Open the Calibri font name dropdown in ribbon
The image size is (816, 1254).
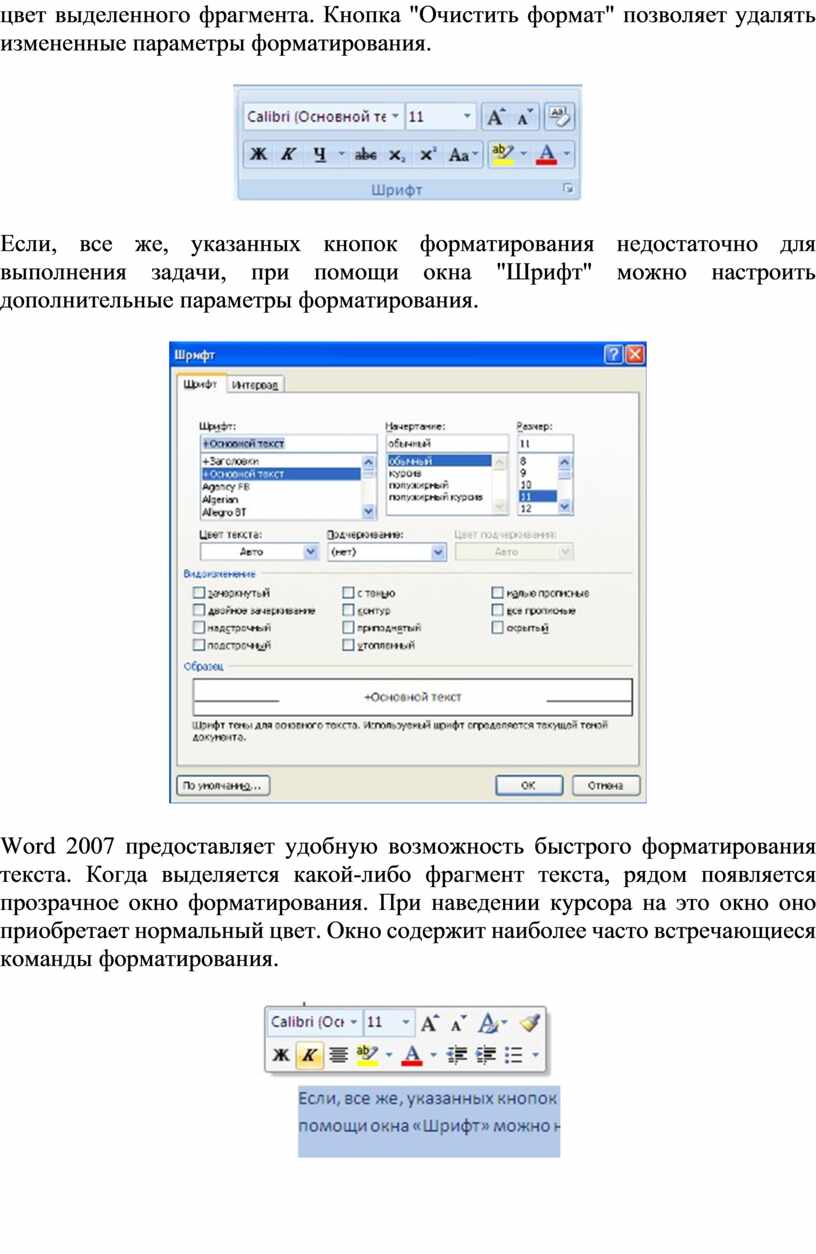[x=396, y=117]
